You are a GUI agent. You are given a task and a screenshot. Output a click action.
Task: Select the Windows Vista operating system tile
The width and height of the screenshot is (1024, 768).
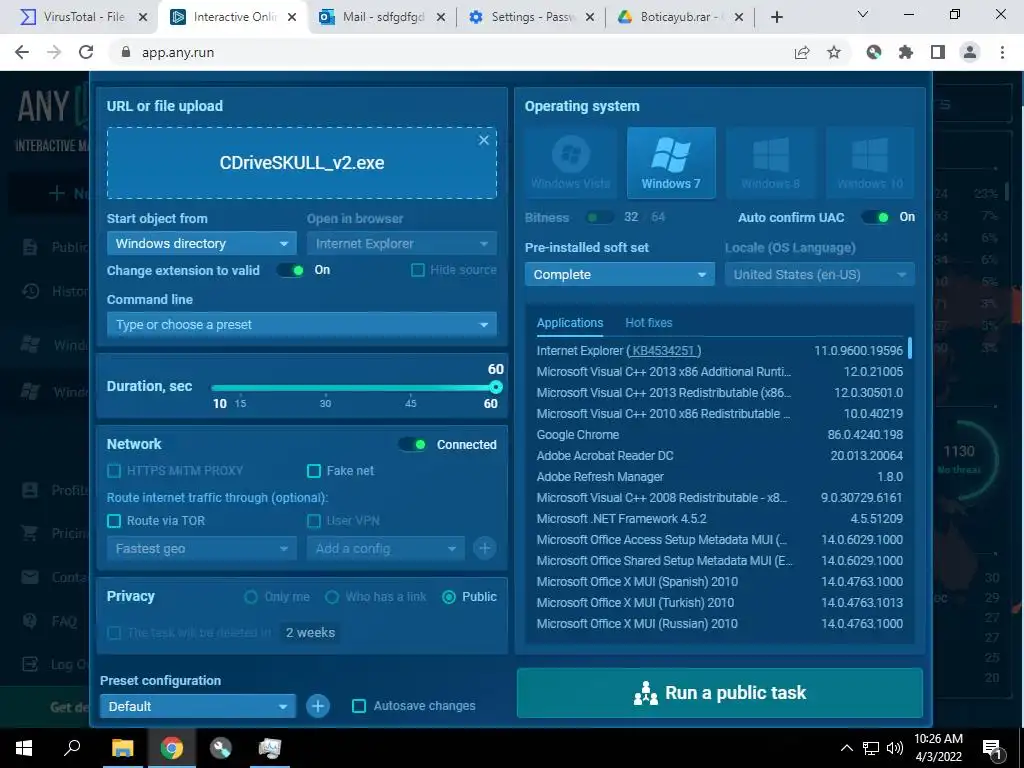point(570,163)
